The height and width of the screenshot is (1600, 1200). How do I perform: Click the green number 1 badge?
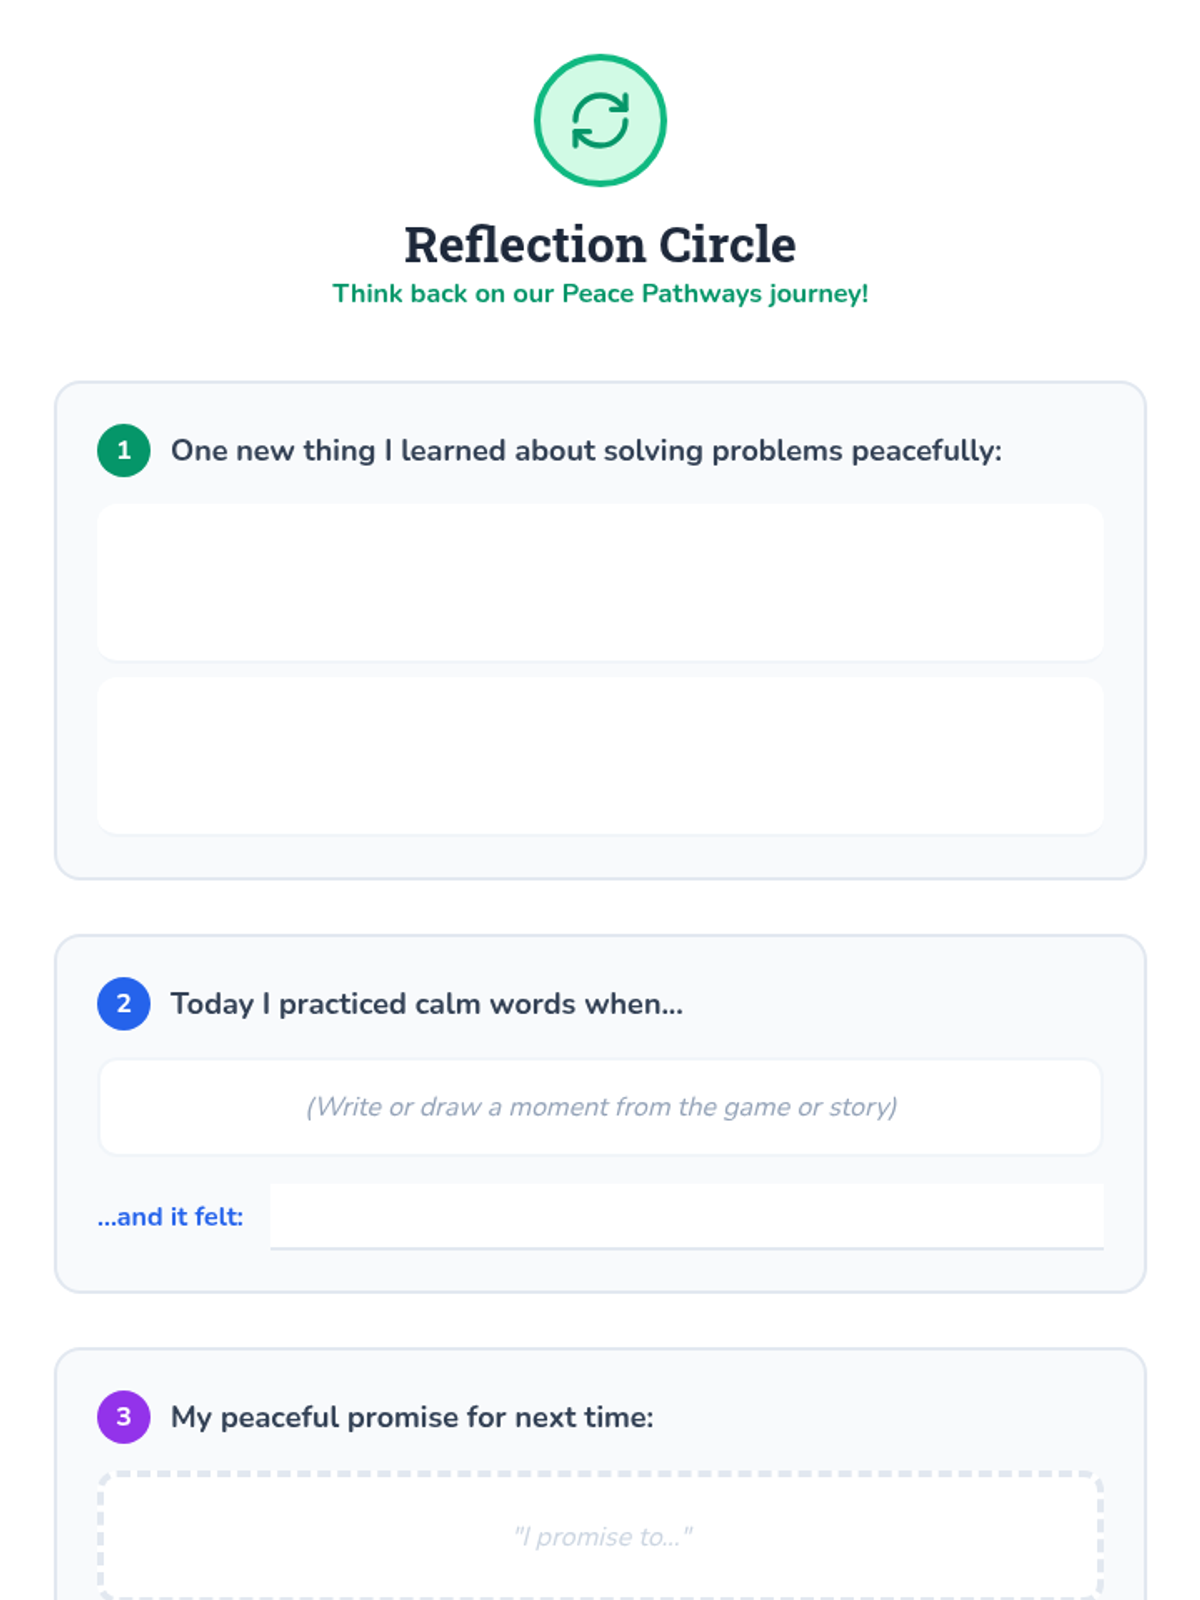(x=124, y=450)
